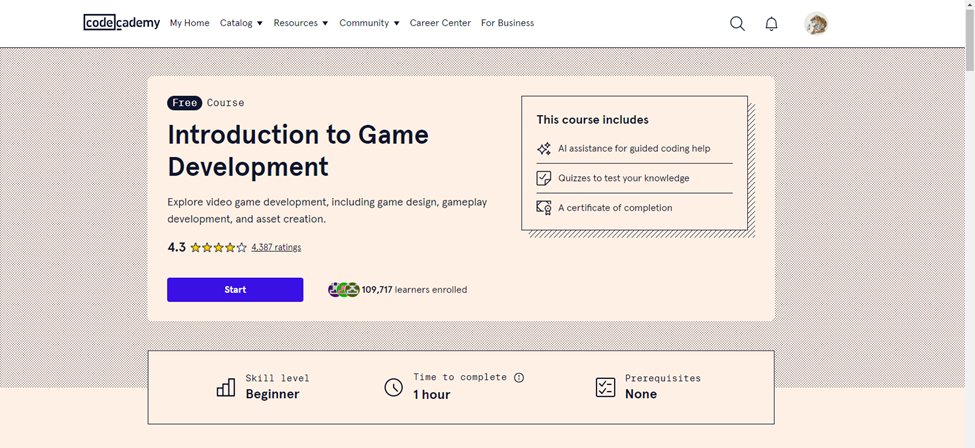Click the Beginner skill level value
Screen dimensions: 975x448
pos(272,394)
